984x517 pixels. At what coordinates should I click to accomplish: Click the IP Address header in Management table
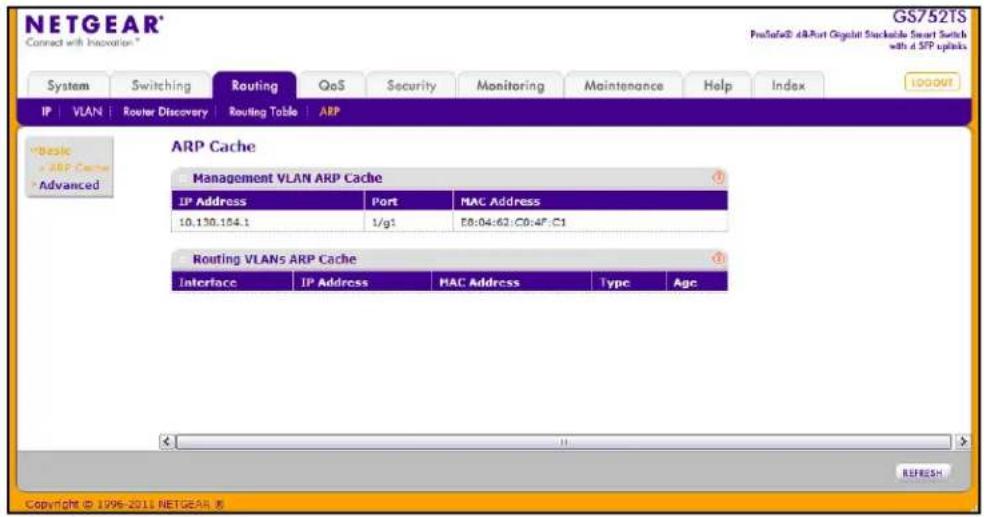(x=268, y=201)
